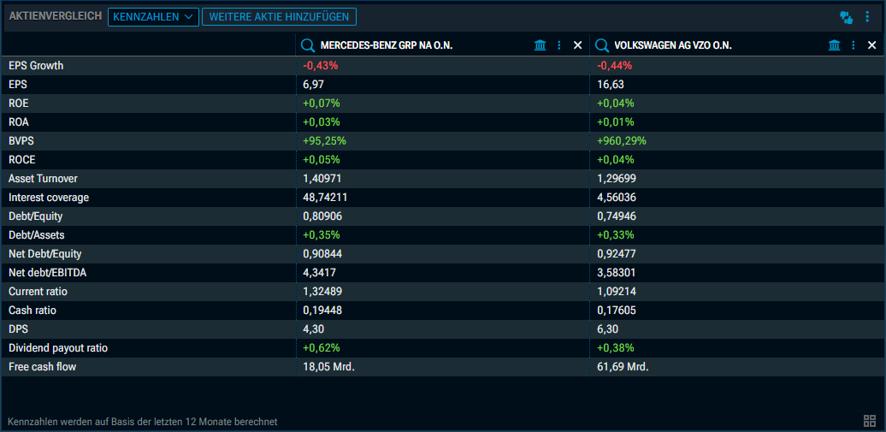Image resolution: width=886 pixels, height=432 pixels.
Task: Click search icon beside Volkswagen AG
Action: 602,45
